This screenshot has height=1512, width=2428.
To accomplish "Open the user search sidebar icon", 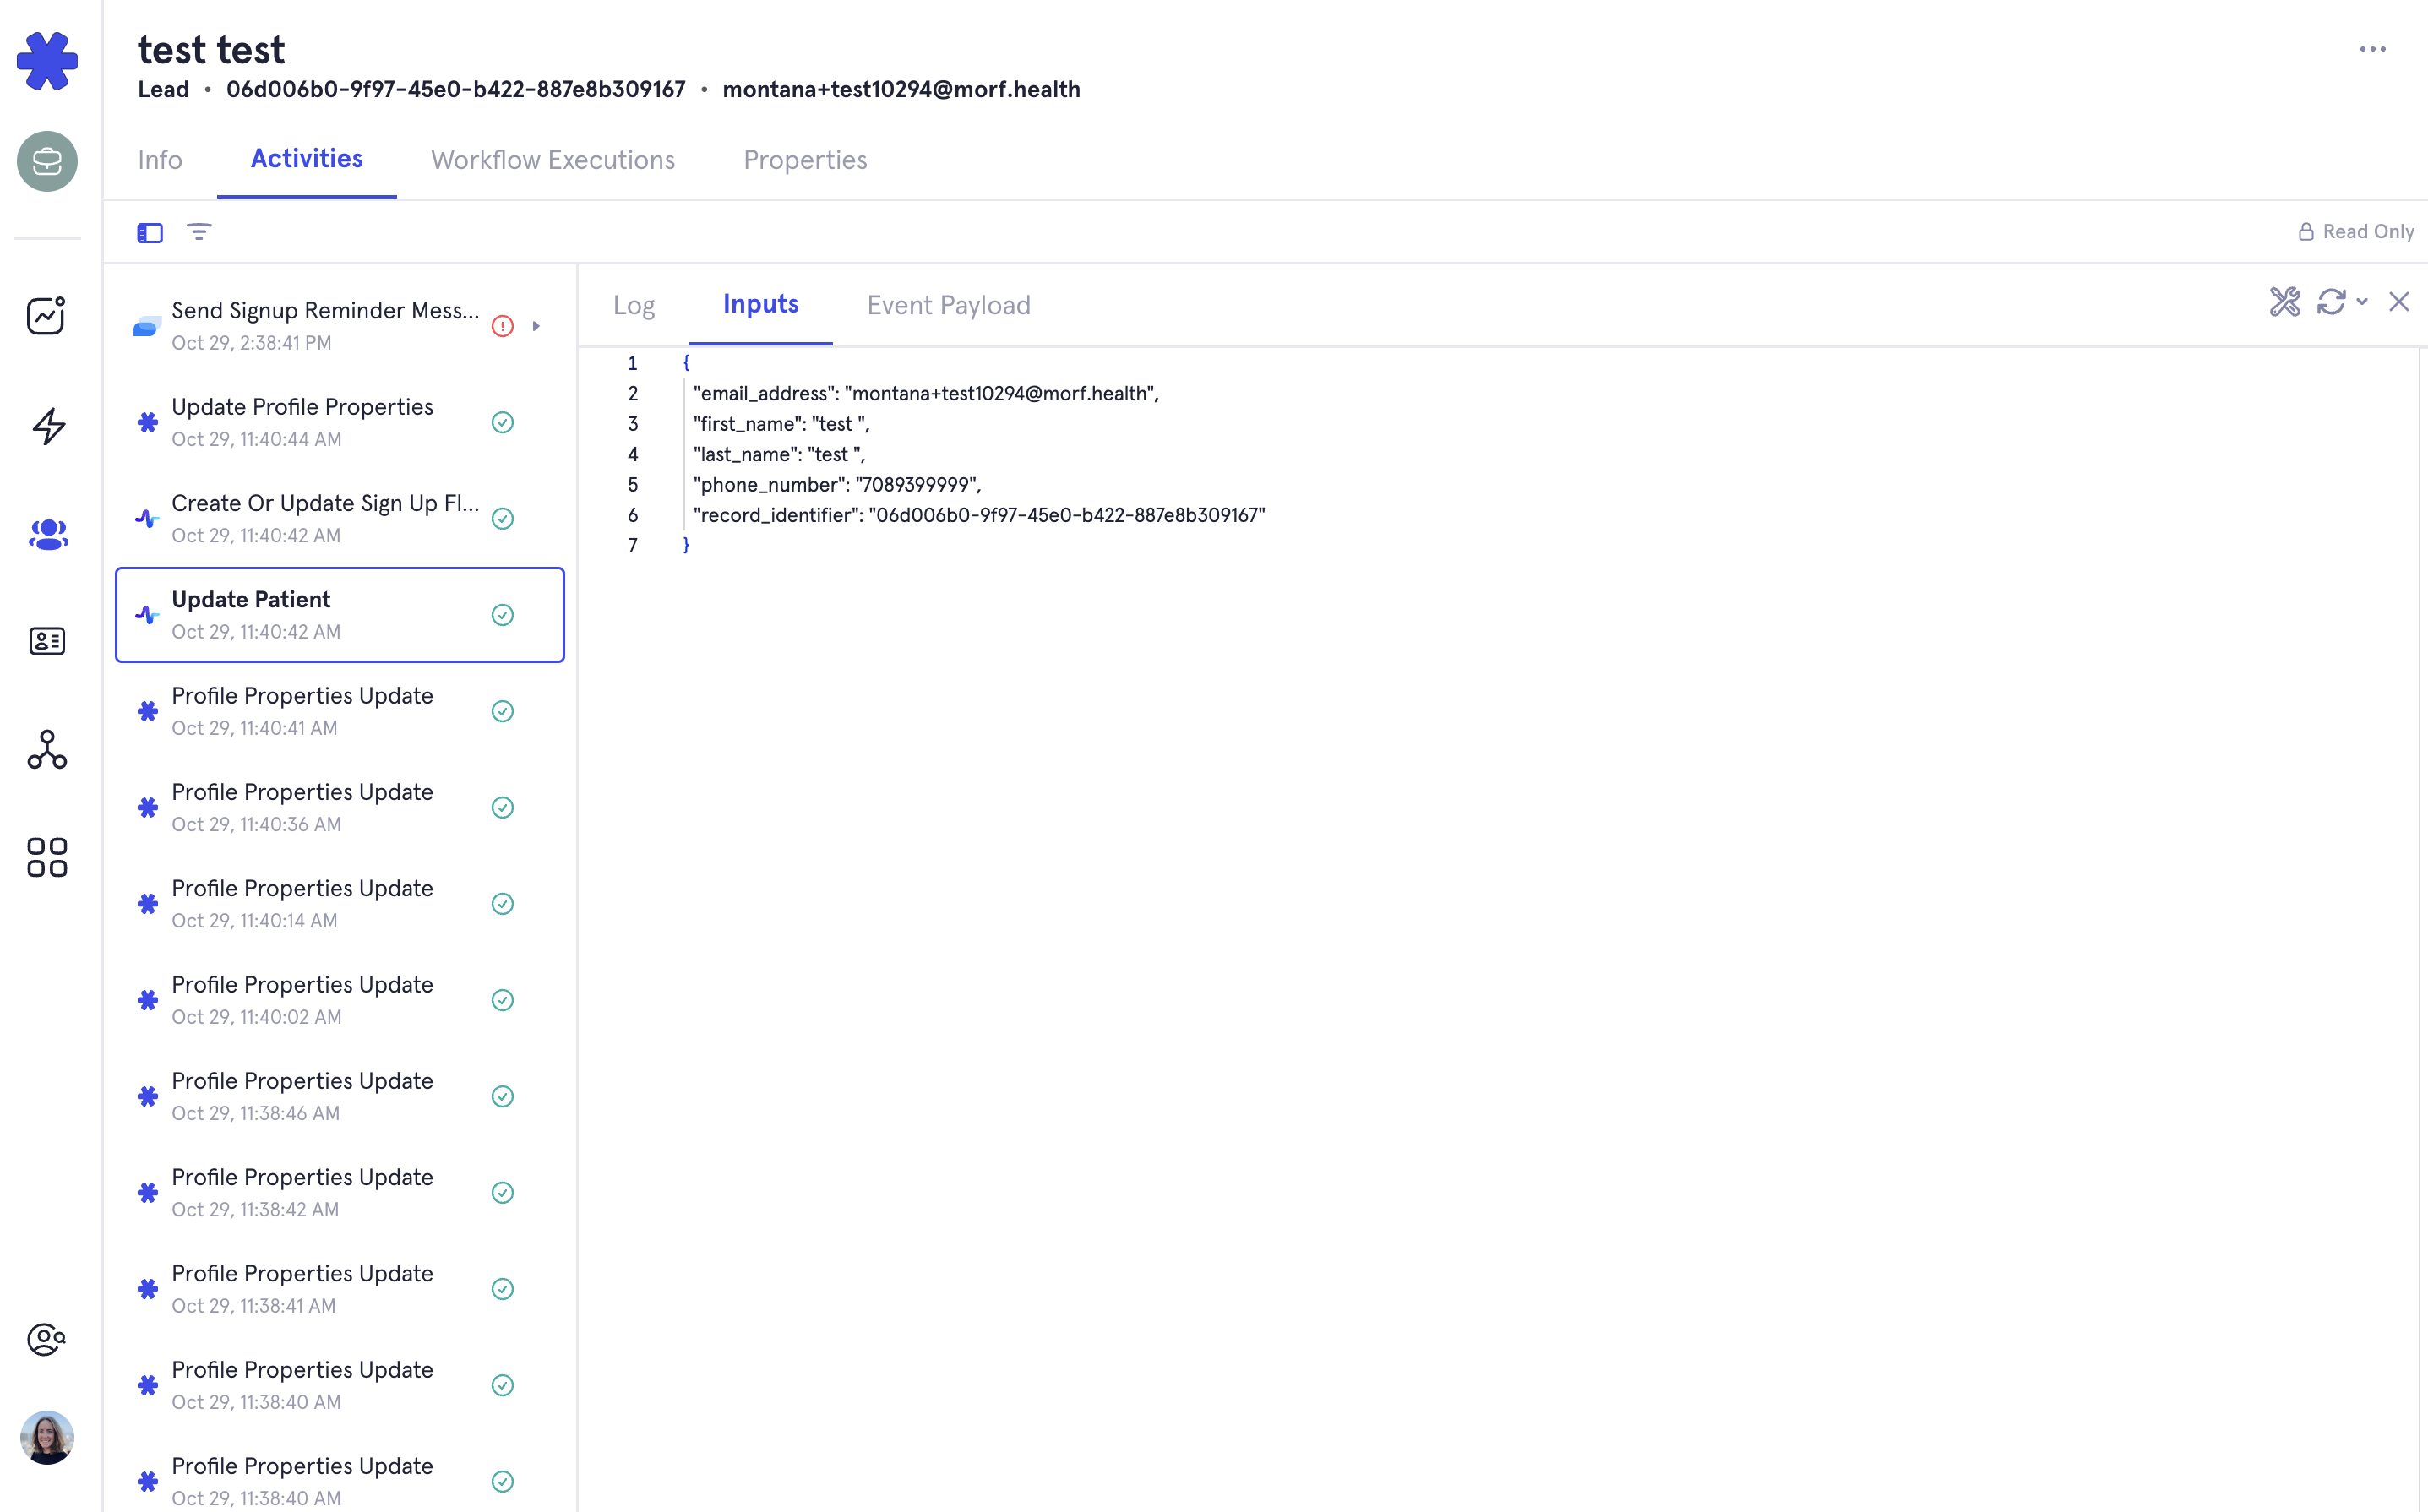I will (x=47, y=1339).
